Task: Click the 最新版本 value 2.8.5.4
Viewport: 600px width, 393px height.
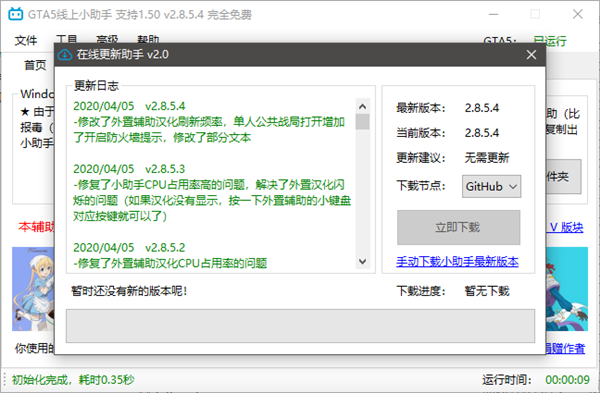Action: tap(482, 108)
